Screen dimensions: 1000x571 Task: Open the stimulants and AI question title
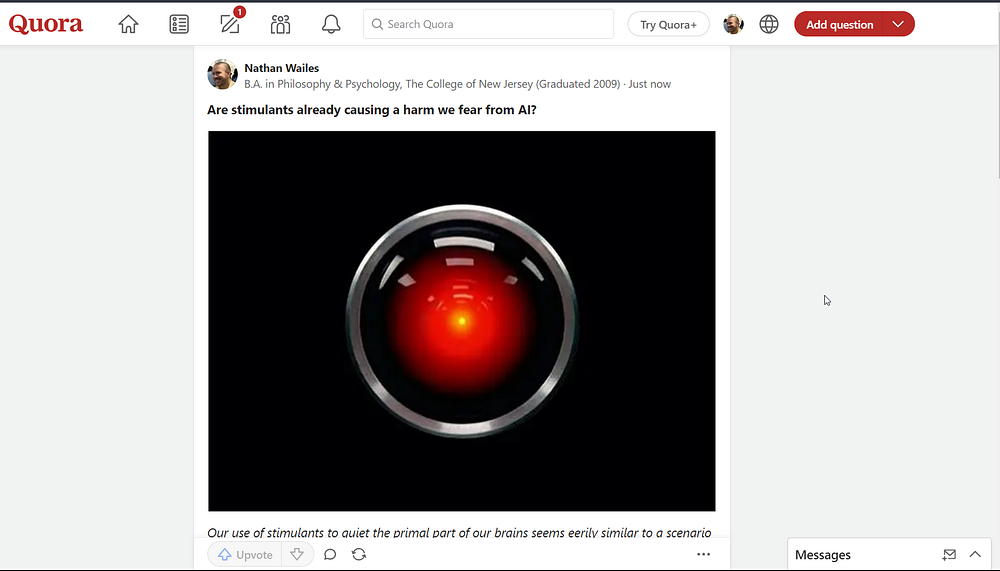click(x=372, y=110)
